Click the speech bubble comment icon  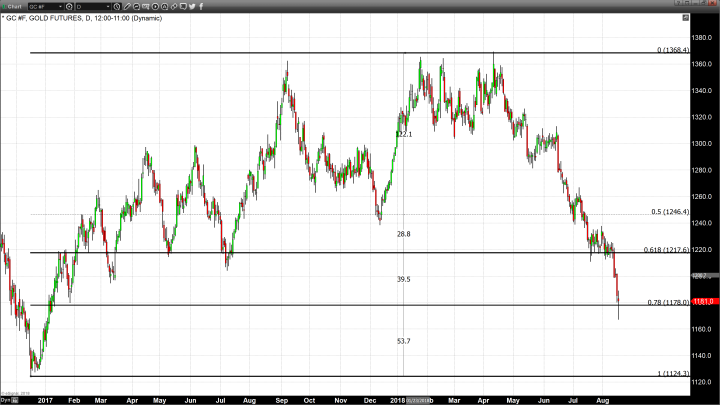coord(183,6)
